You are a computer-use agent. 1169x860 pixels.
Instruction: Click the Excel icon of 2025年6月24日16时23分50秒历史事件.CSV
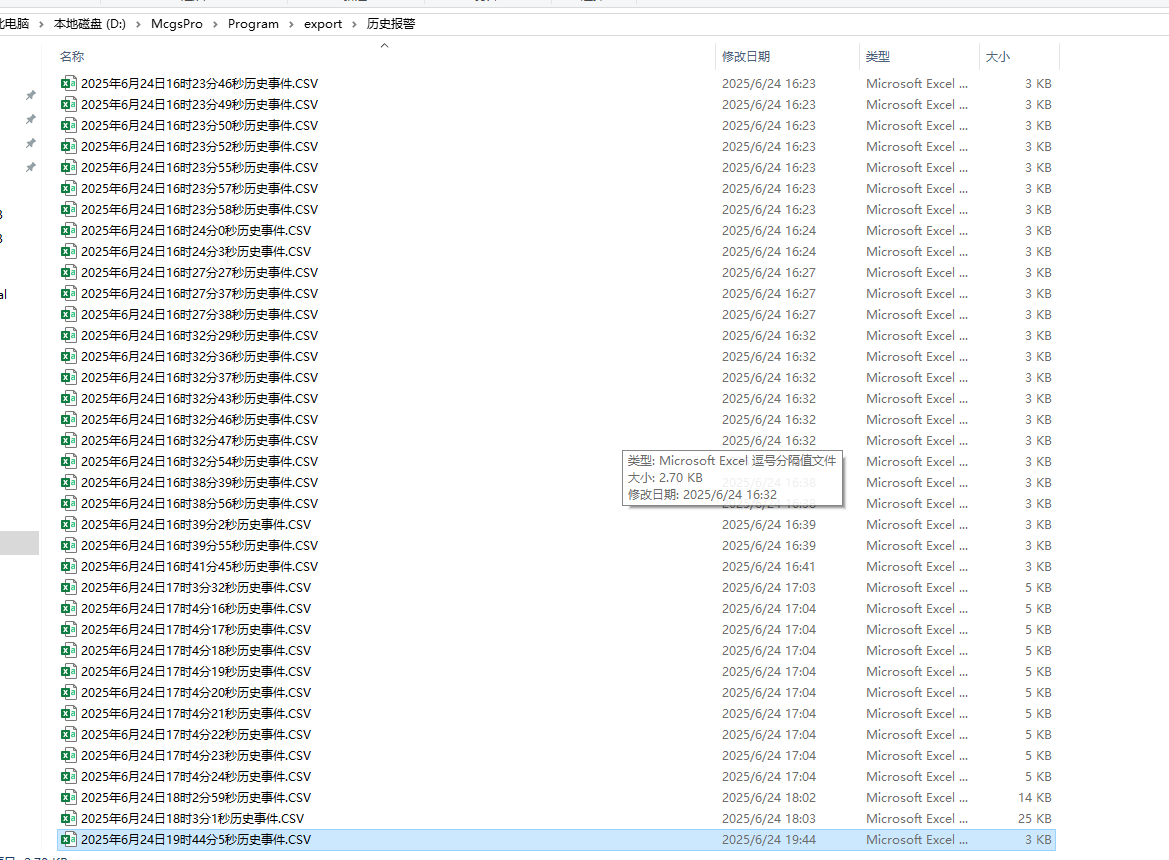click(x=69, y=125)
